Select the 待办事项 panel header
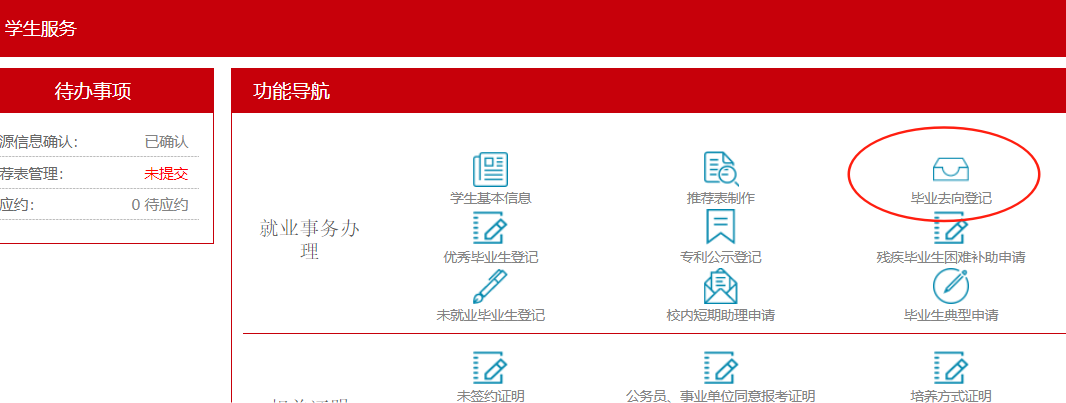This screenshot has width=1066, height=403. 92,92
